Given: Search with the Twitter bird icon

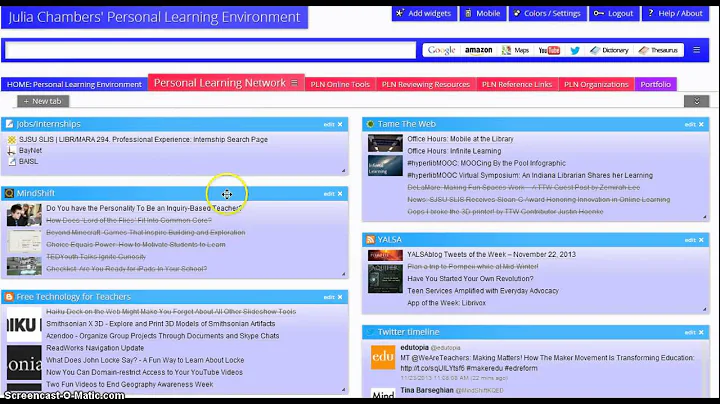Looking at the screenshot, I should click(x=575, y=50).
